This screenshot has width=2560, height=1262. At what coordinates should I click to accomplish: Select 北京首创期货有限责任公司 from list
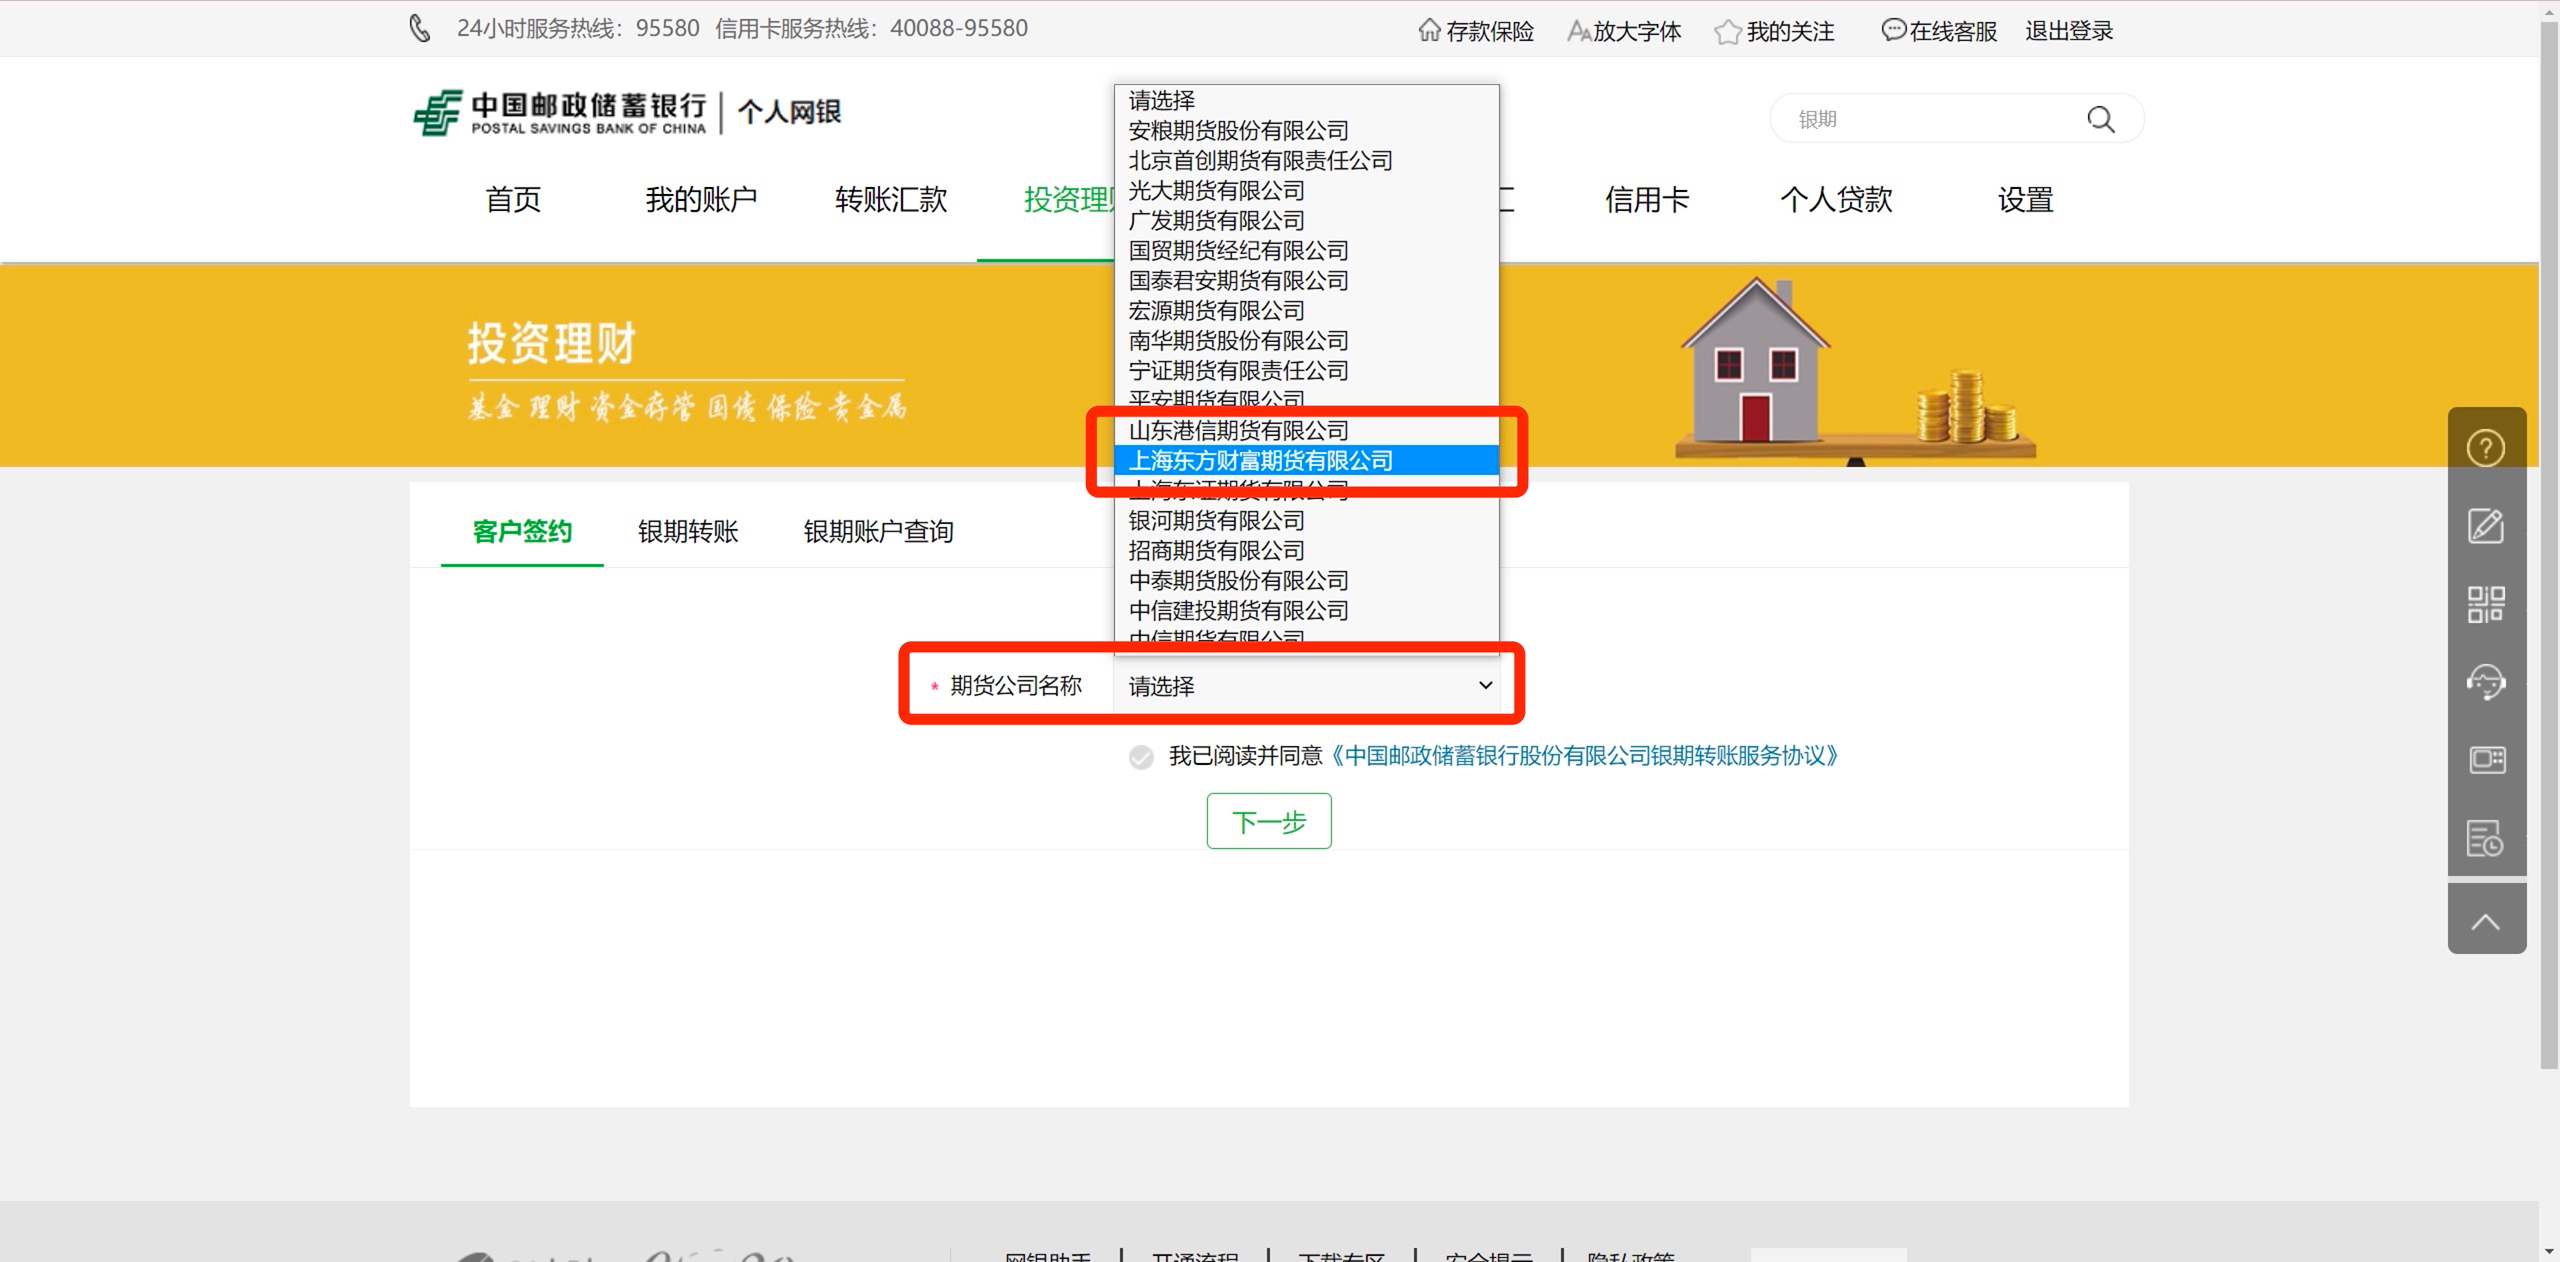coord(1306,161)
